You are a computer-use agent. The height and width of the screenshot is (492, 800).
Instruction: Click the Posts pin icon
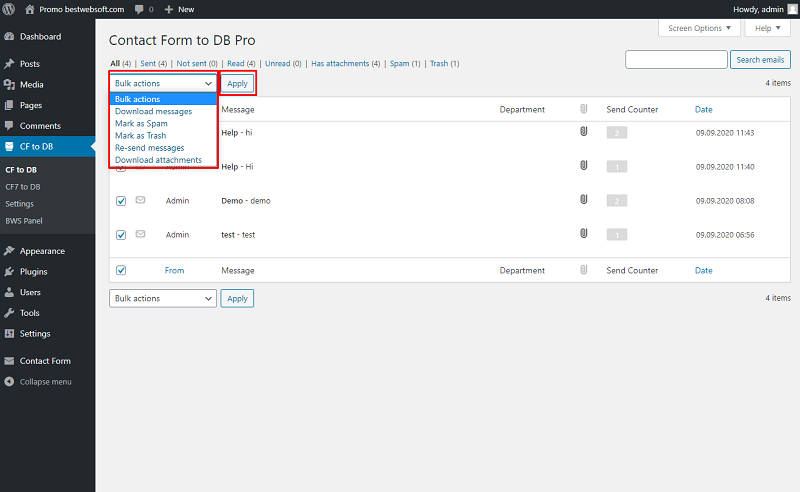pos(9,64)
